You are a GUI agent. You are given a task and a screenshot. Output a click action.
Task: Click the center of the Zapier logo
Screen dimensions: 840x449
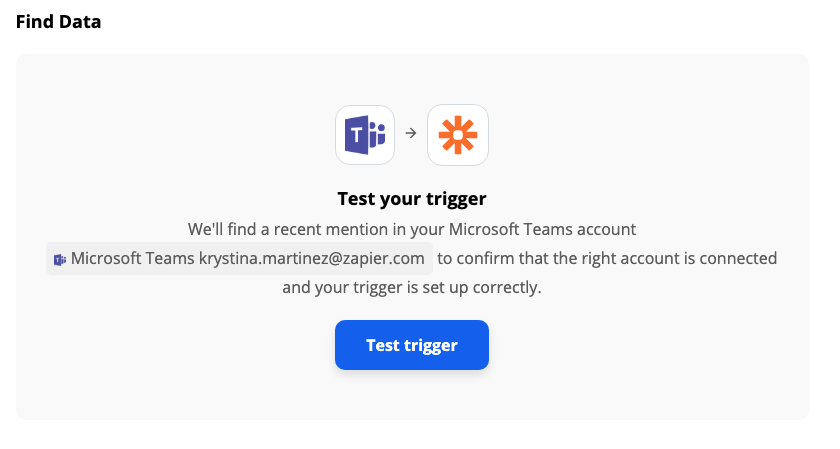(458, 135)
